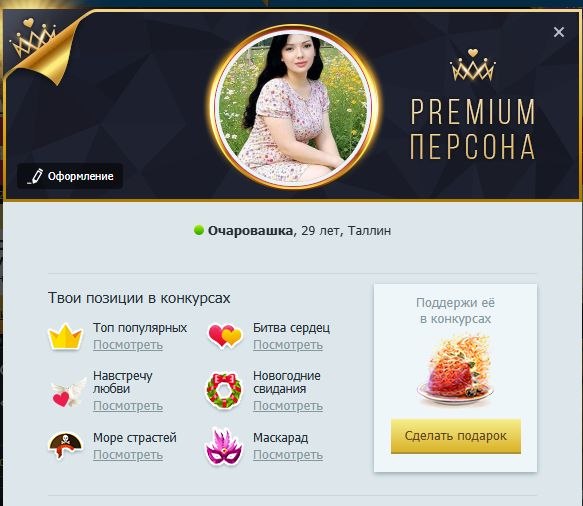
Task: Click the winged heart Навстречу любви icon
Action: coord(68,393)
